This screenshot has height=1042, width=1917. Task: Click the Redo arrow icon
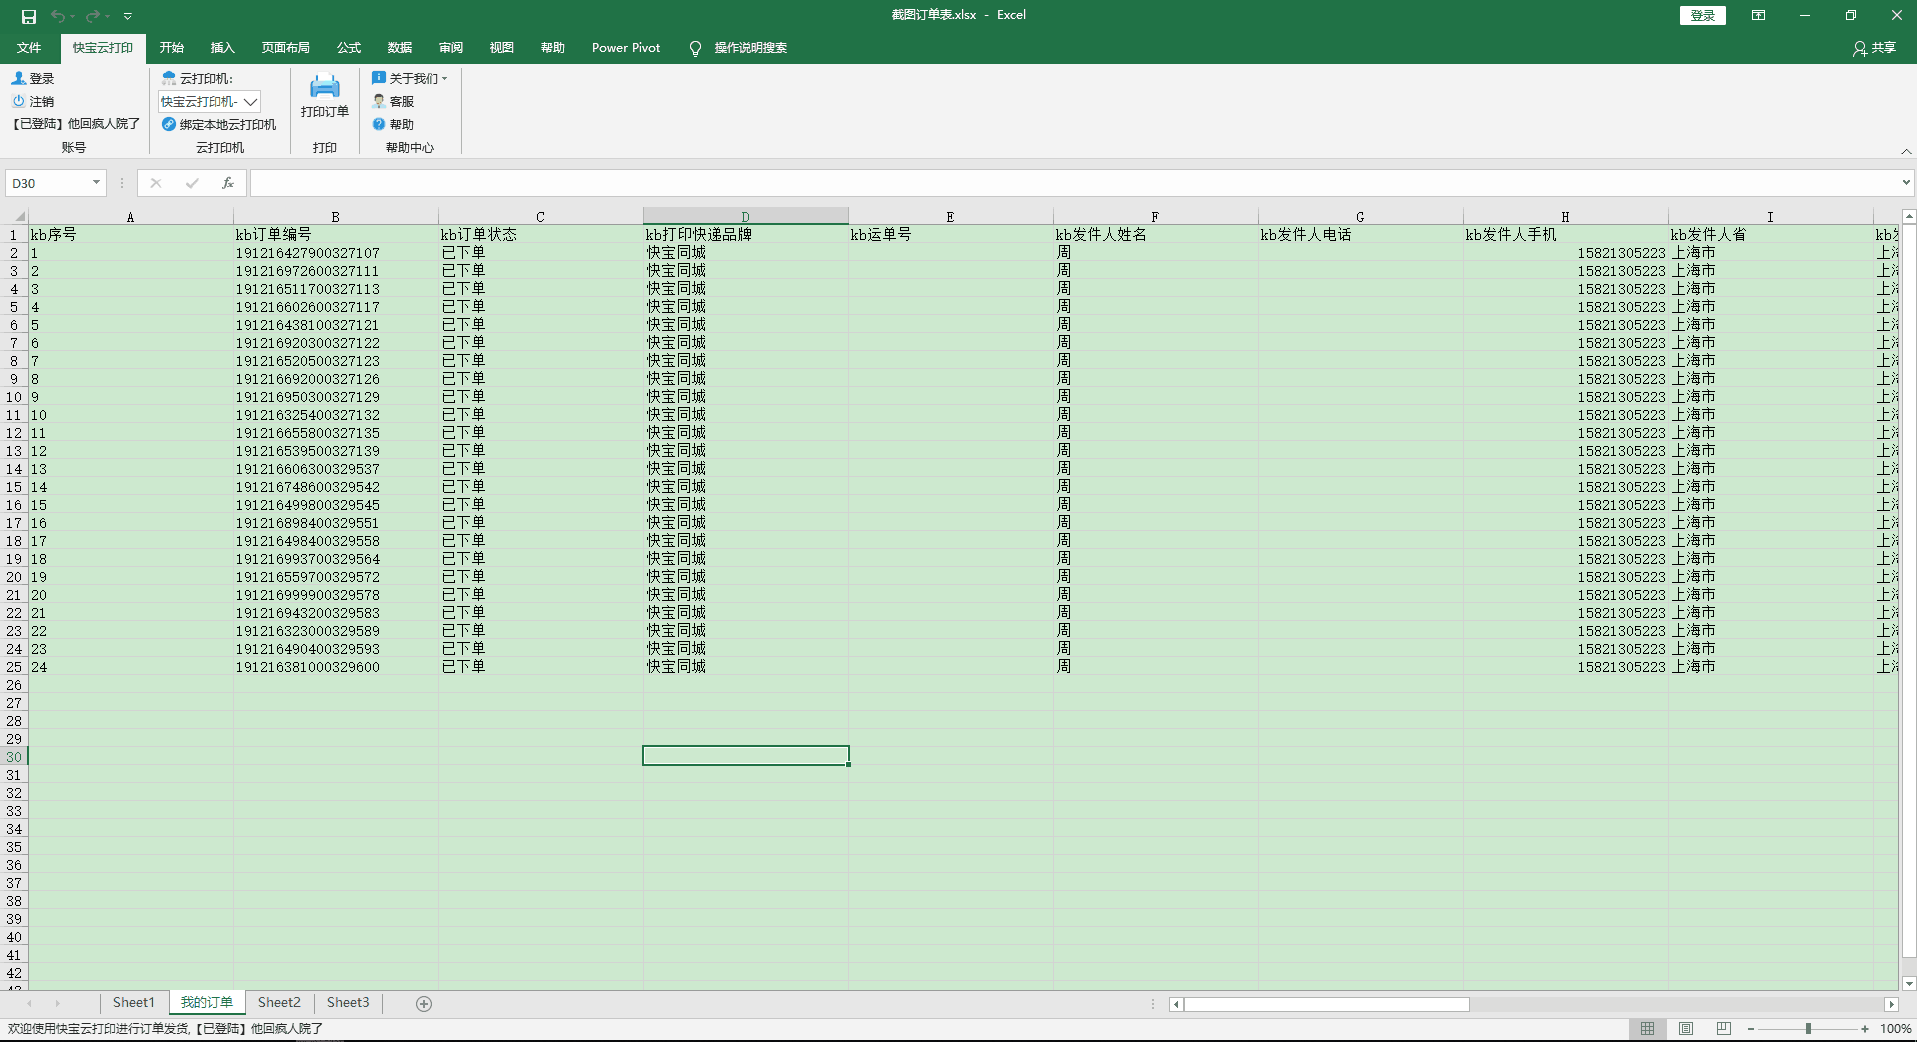pyautogui.click(x=93, y=16)
